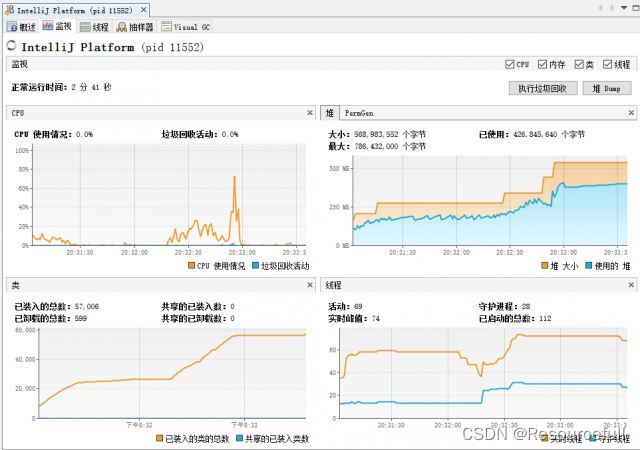Image resolution: width=640 pixels, height=450 pixels.
Task: Click the 垃圾回收活动 legend swatch
Action: [x=256, y=266]
